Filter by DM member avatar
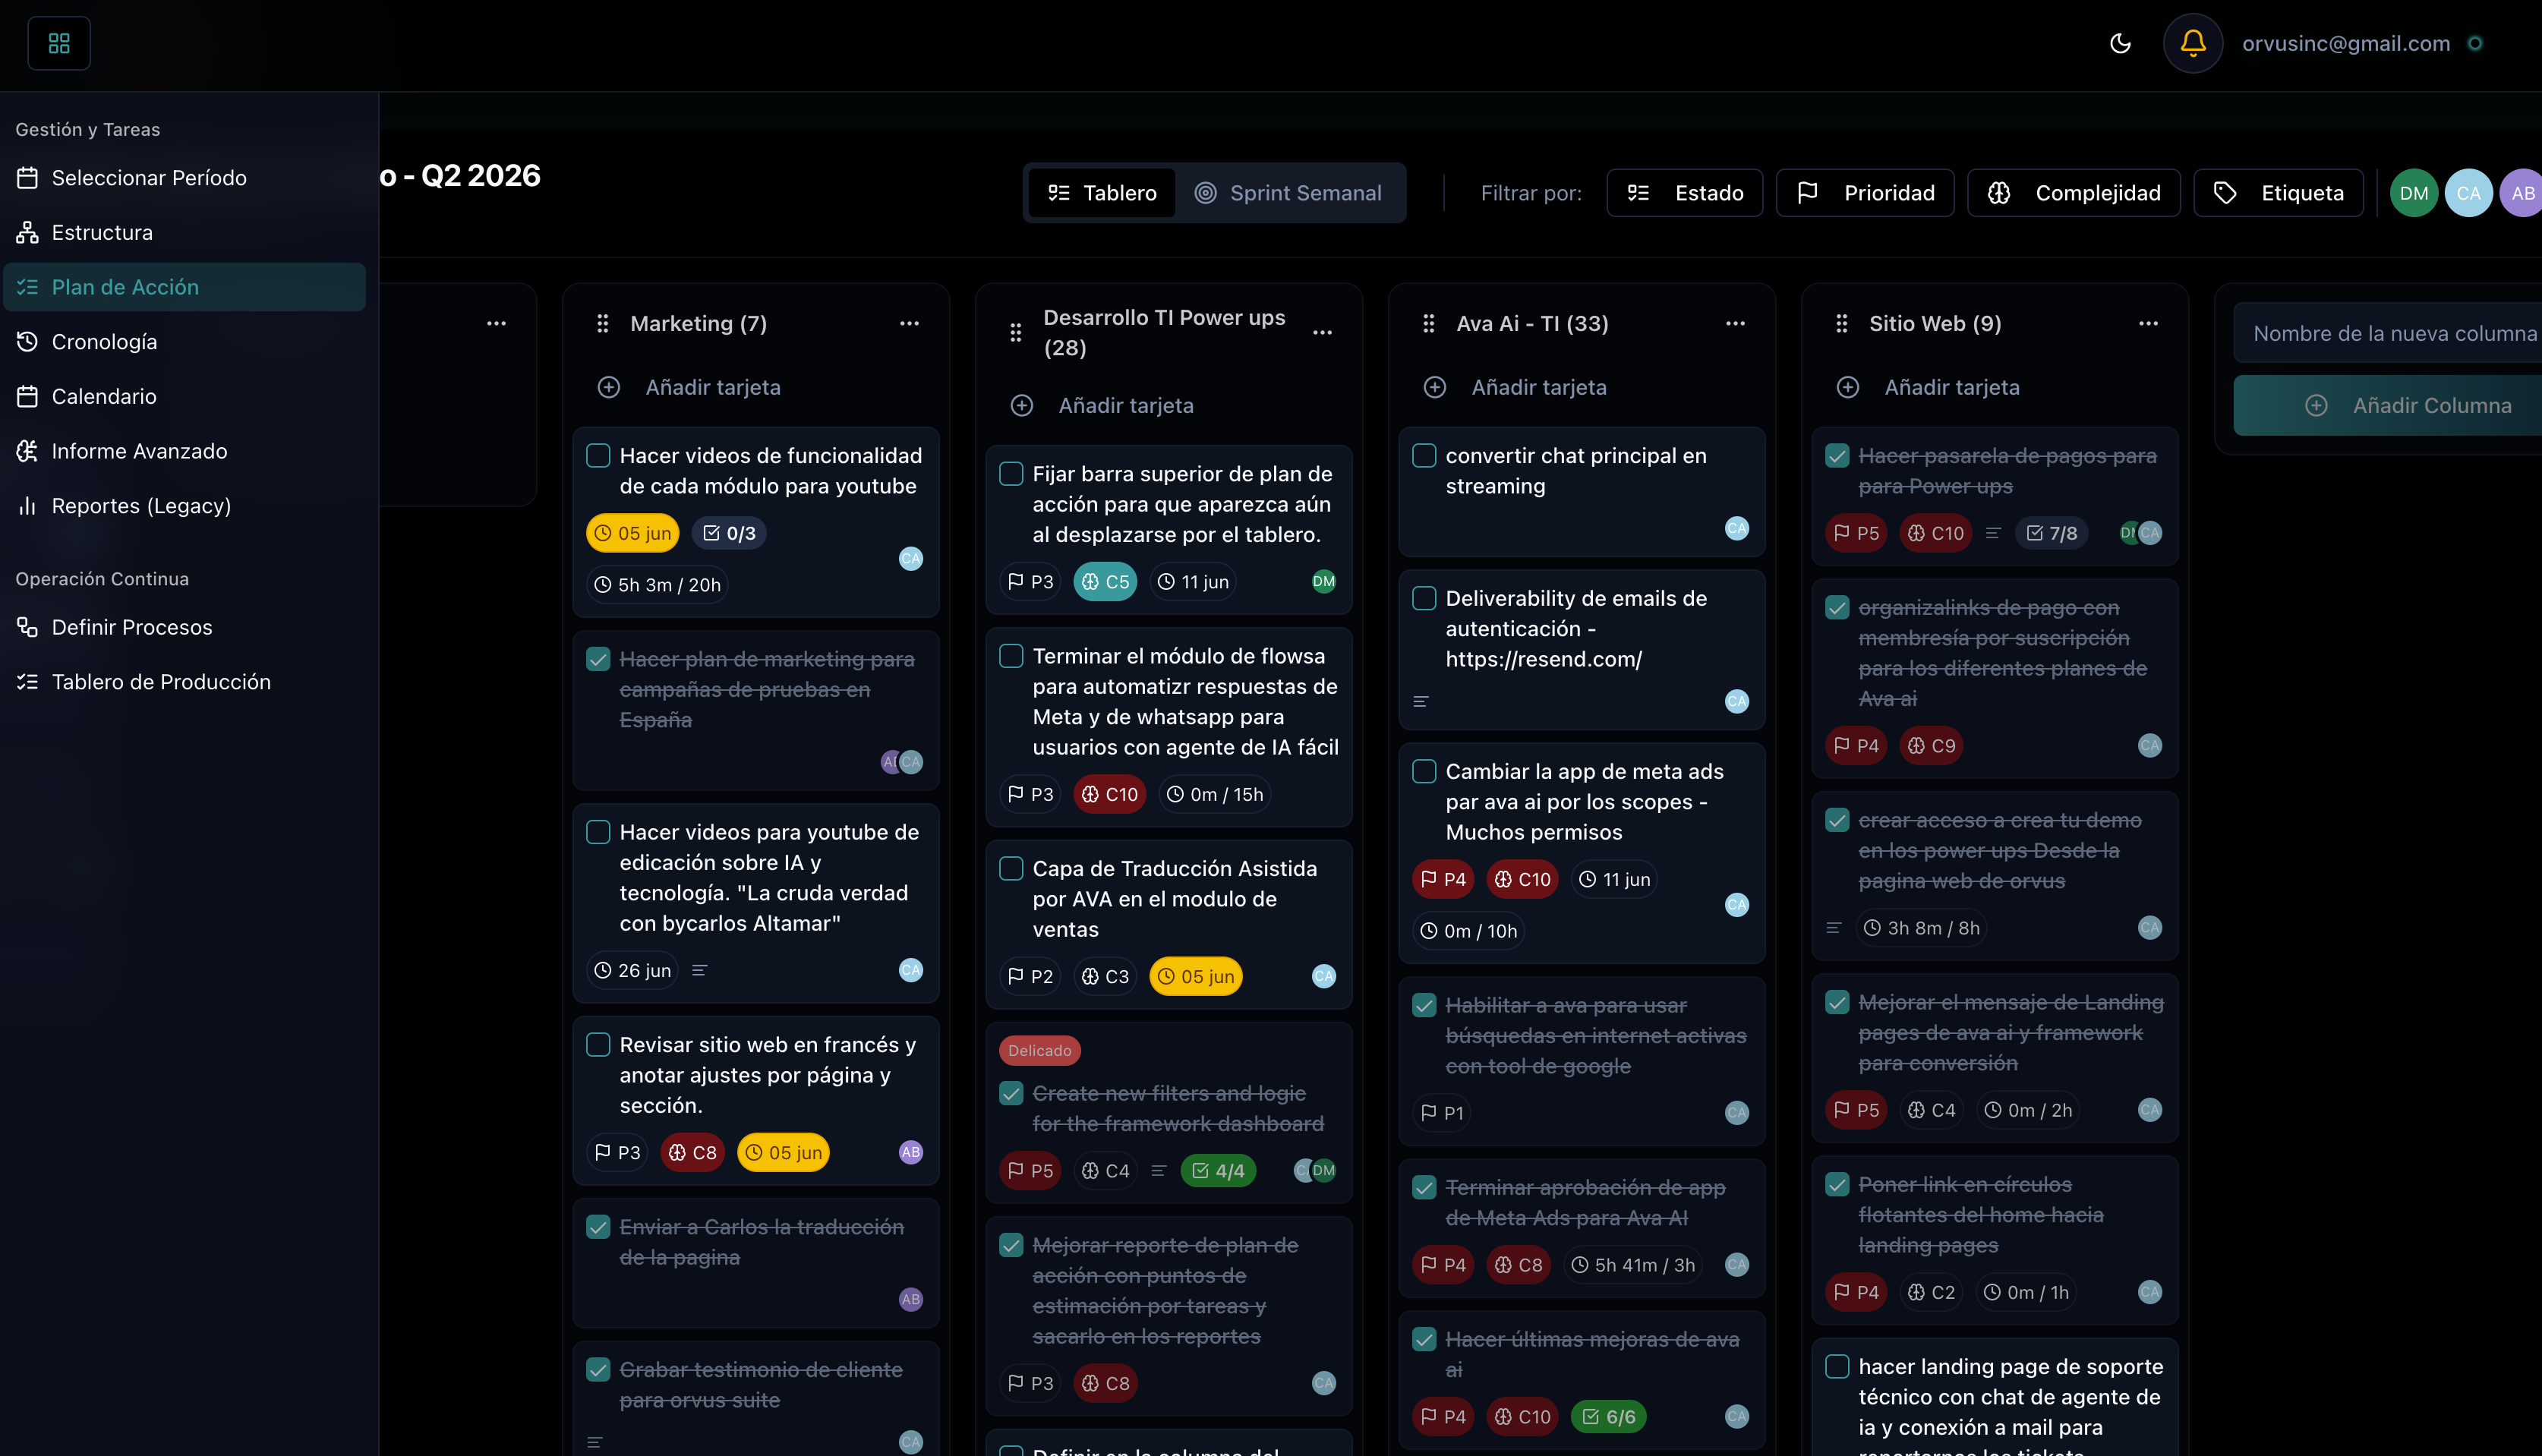This screenshot has width=2542, height=1456. click(x=2413, y=193)
